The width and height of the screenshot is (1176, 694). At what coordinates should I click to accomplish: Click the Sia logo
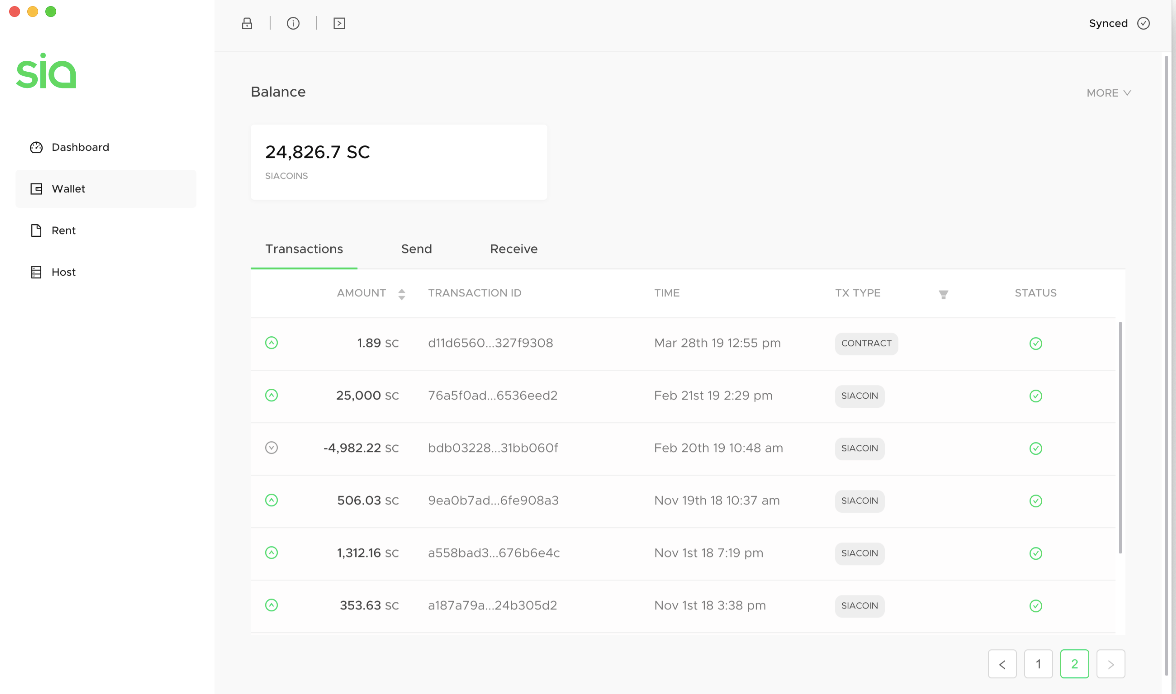click(x=46, y=71)
